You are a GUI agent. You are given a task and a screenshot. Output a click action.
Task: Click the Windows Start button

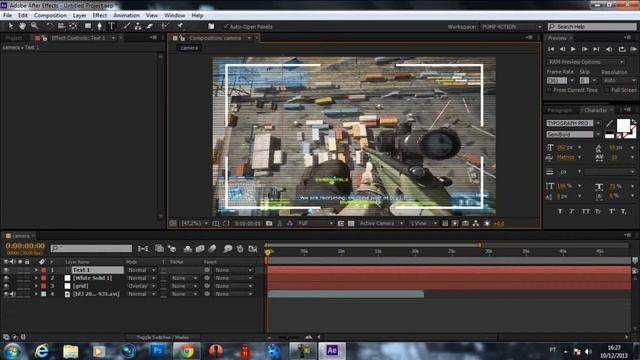click(12, 351)
